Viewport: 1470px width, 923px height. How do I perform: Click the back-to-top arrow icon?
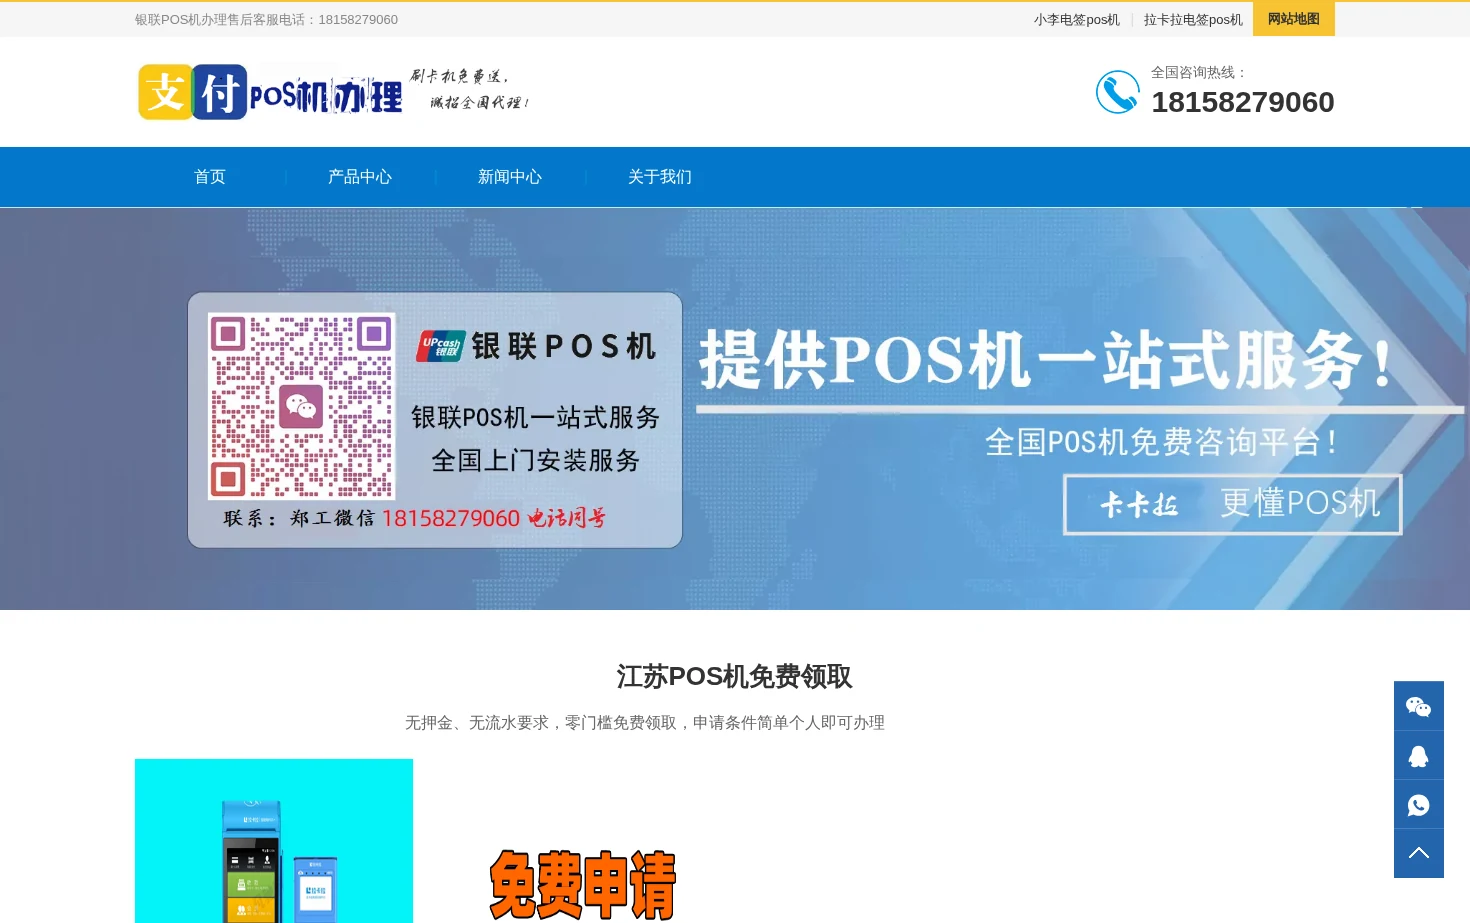tap(1418, 853)
